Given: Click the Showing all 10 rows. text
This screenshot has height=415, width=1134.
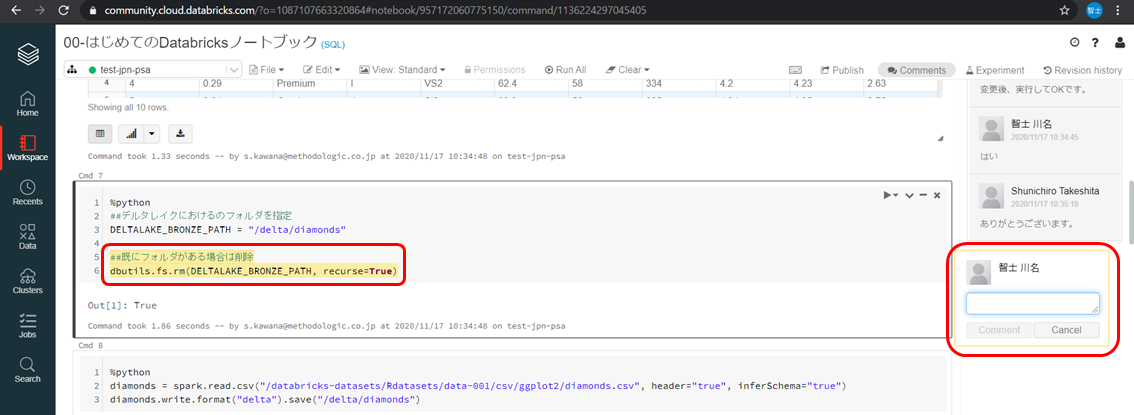Looking at the screenshot, I should tap(128, 107).
